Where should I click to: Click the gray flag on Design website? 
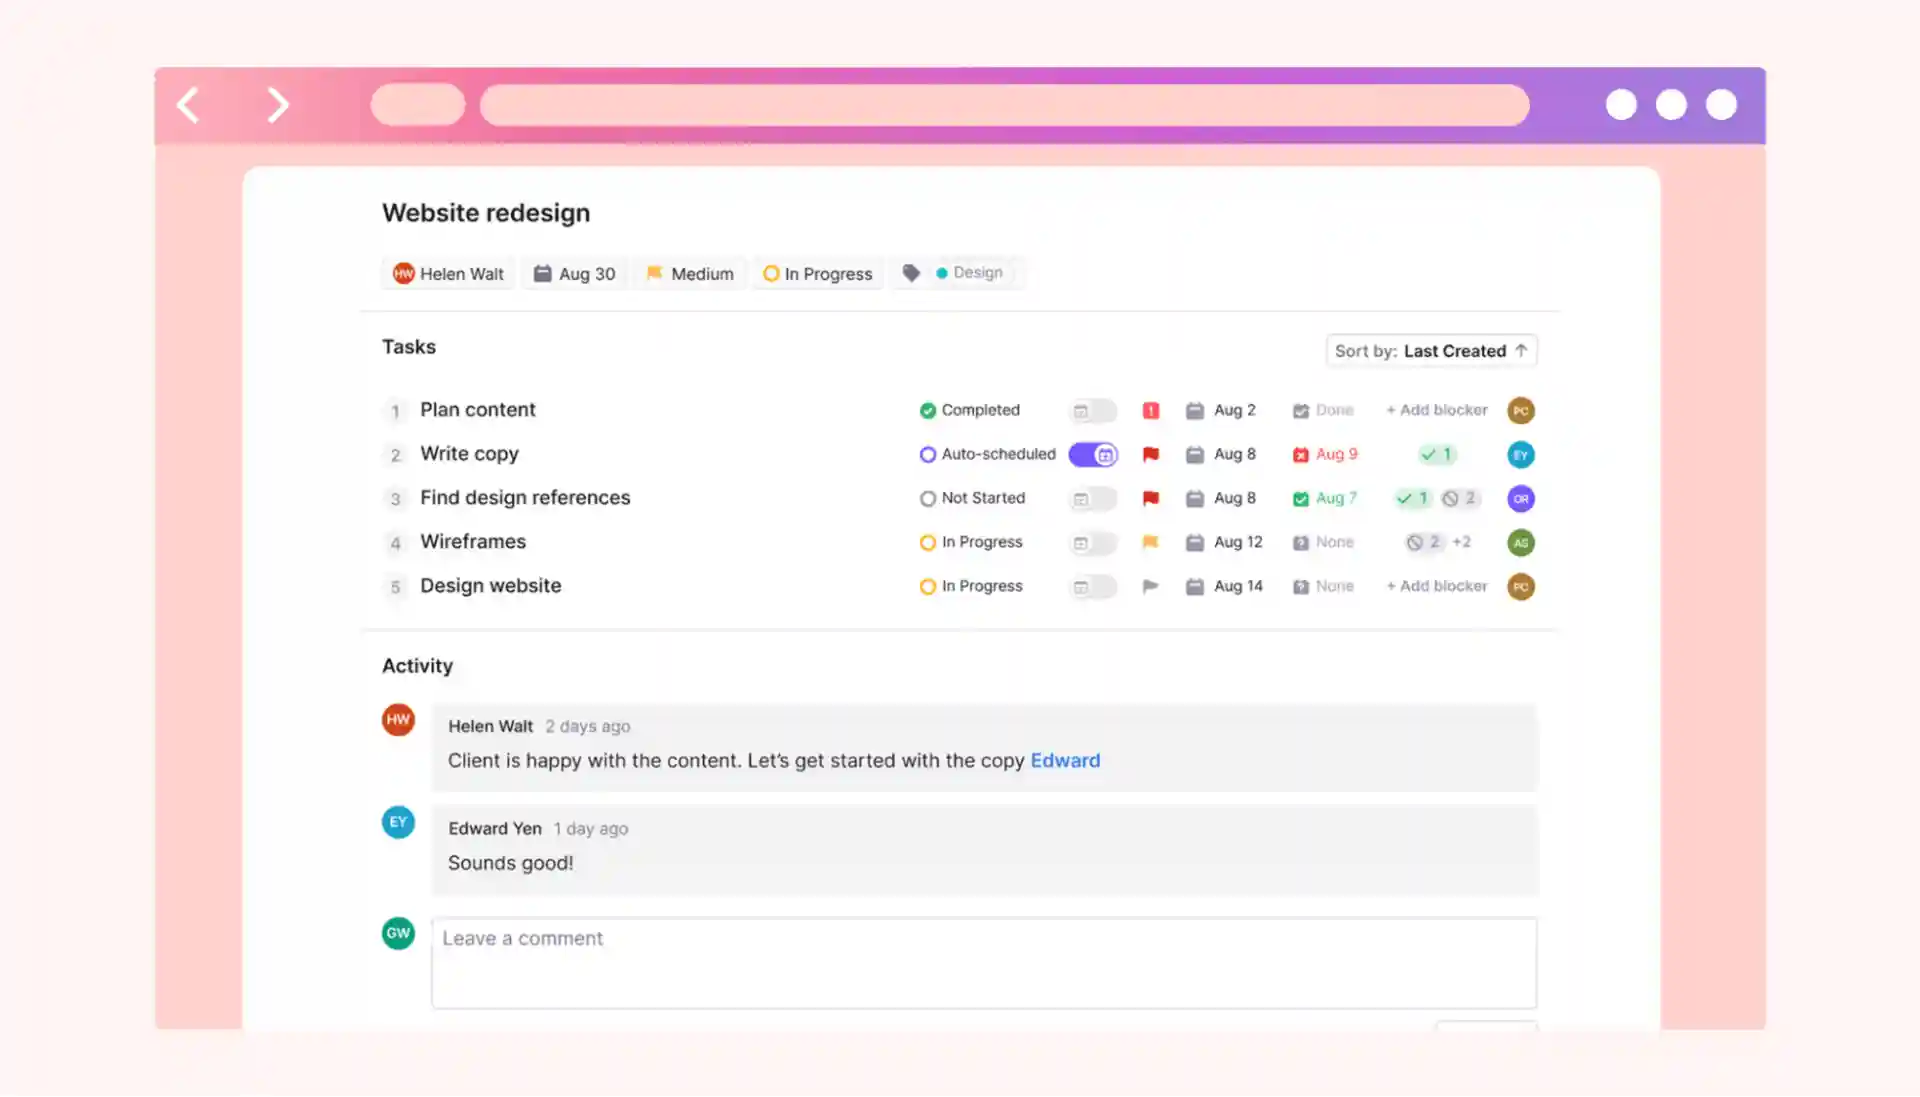pyautogui.click(x=1151, y=586)
